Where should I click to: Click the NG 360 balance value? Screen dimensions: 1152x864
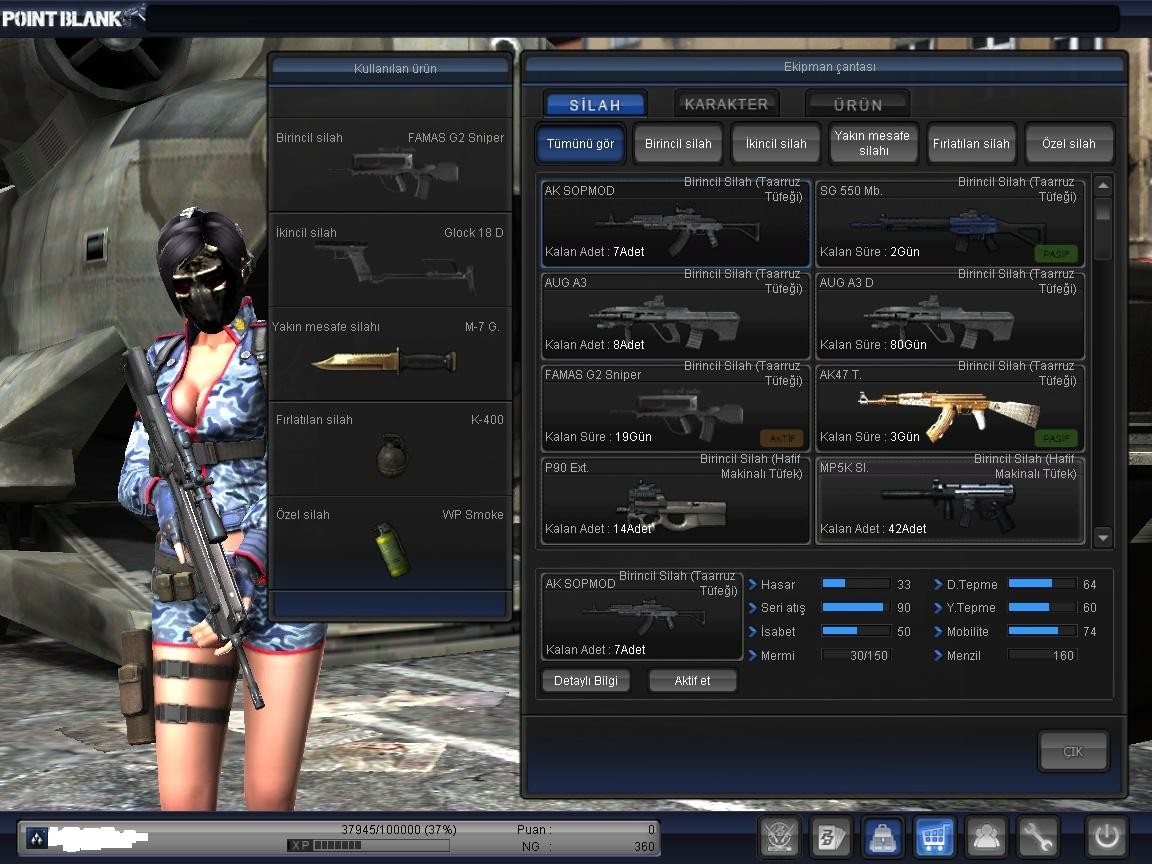point(644,846)
